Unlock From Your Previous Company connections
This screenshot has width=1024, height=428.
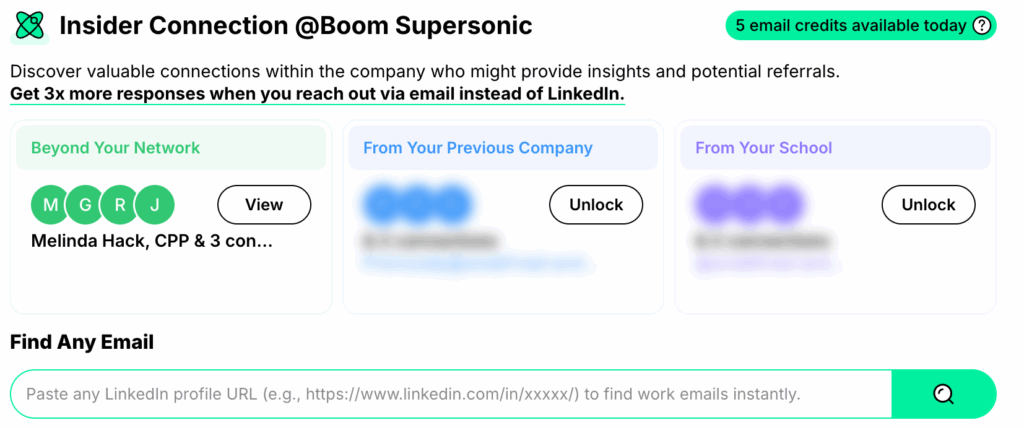[596, 205]
